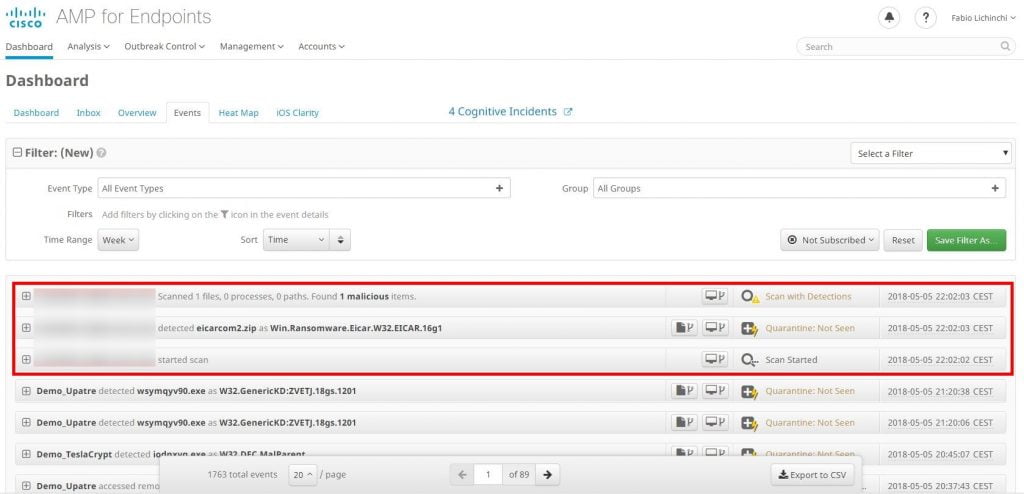Click computer trajectory icon in Scan with Detections row
This screenshot has height=494, width=1024.
715,296
